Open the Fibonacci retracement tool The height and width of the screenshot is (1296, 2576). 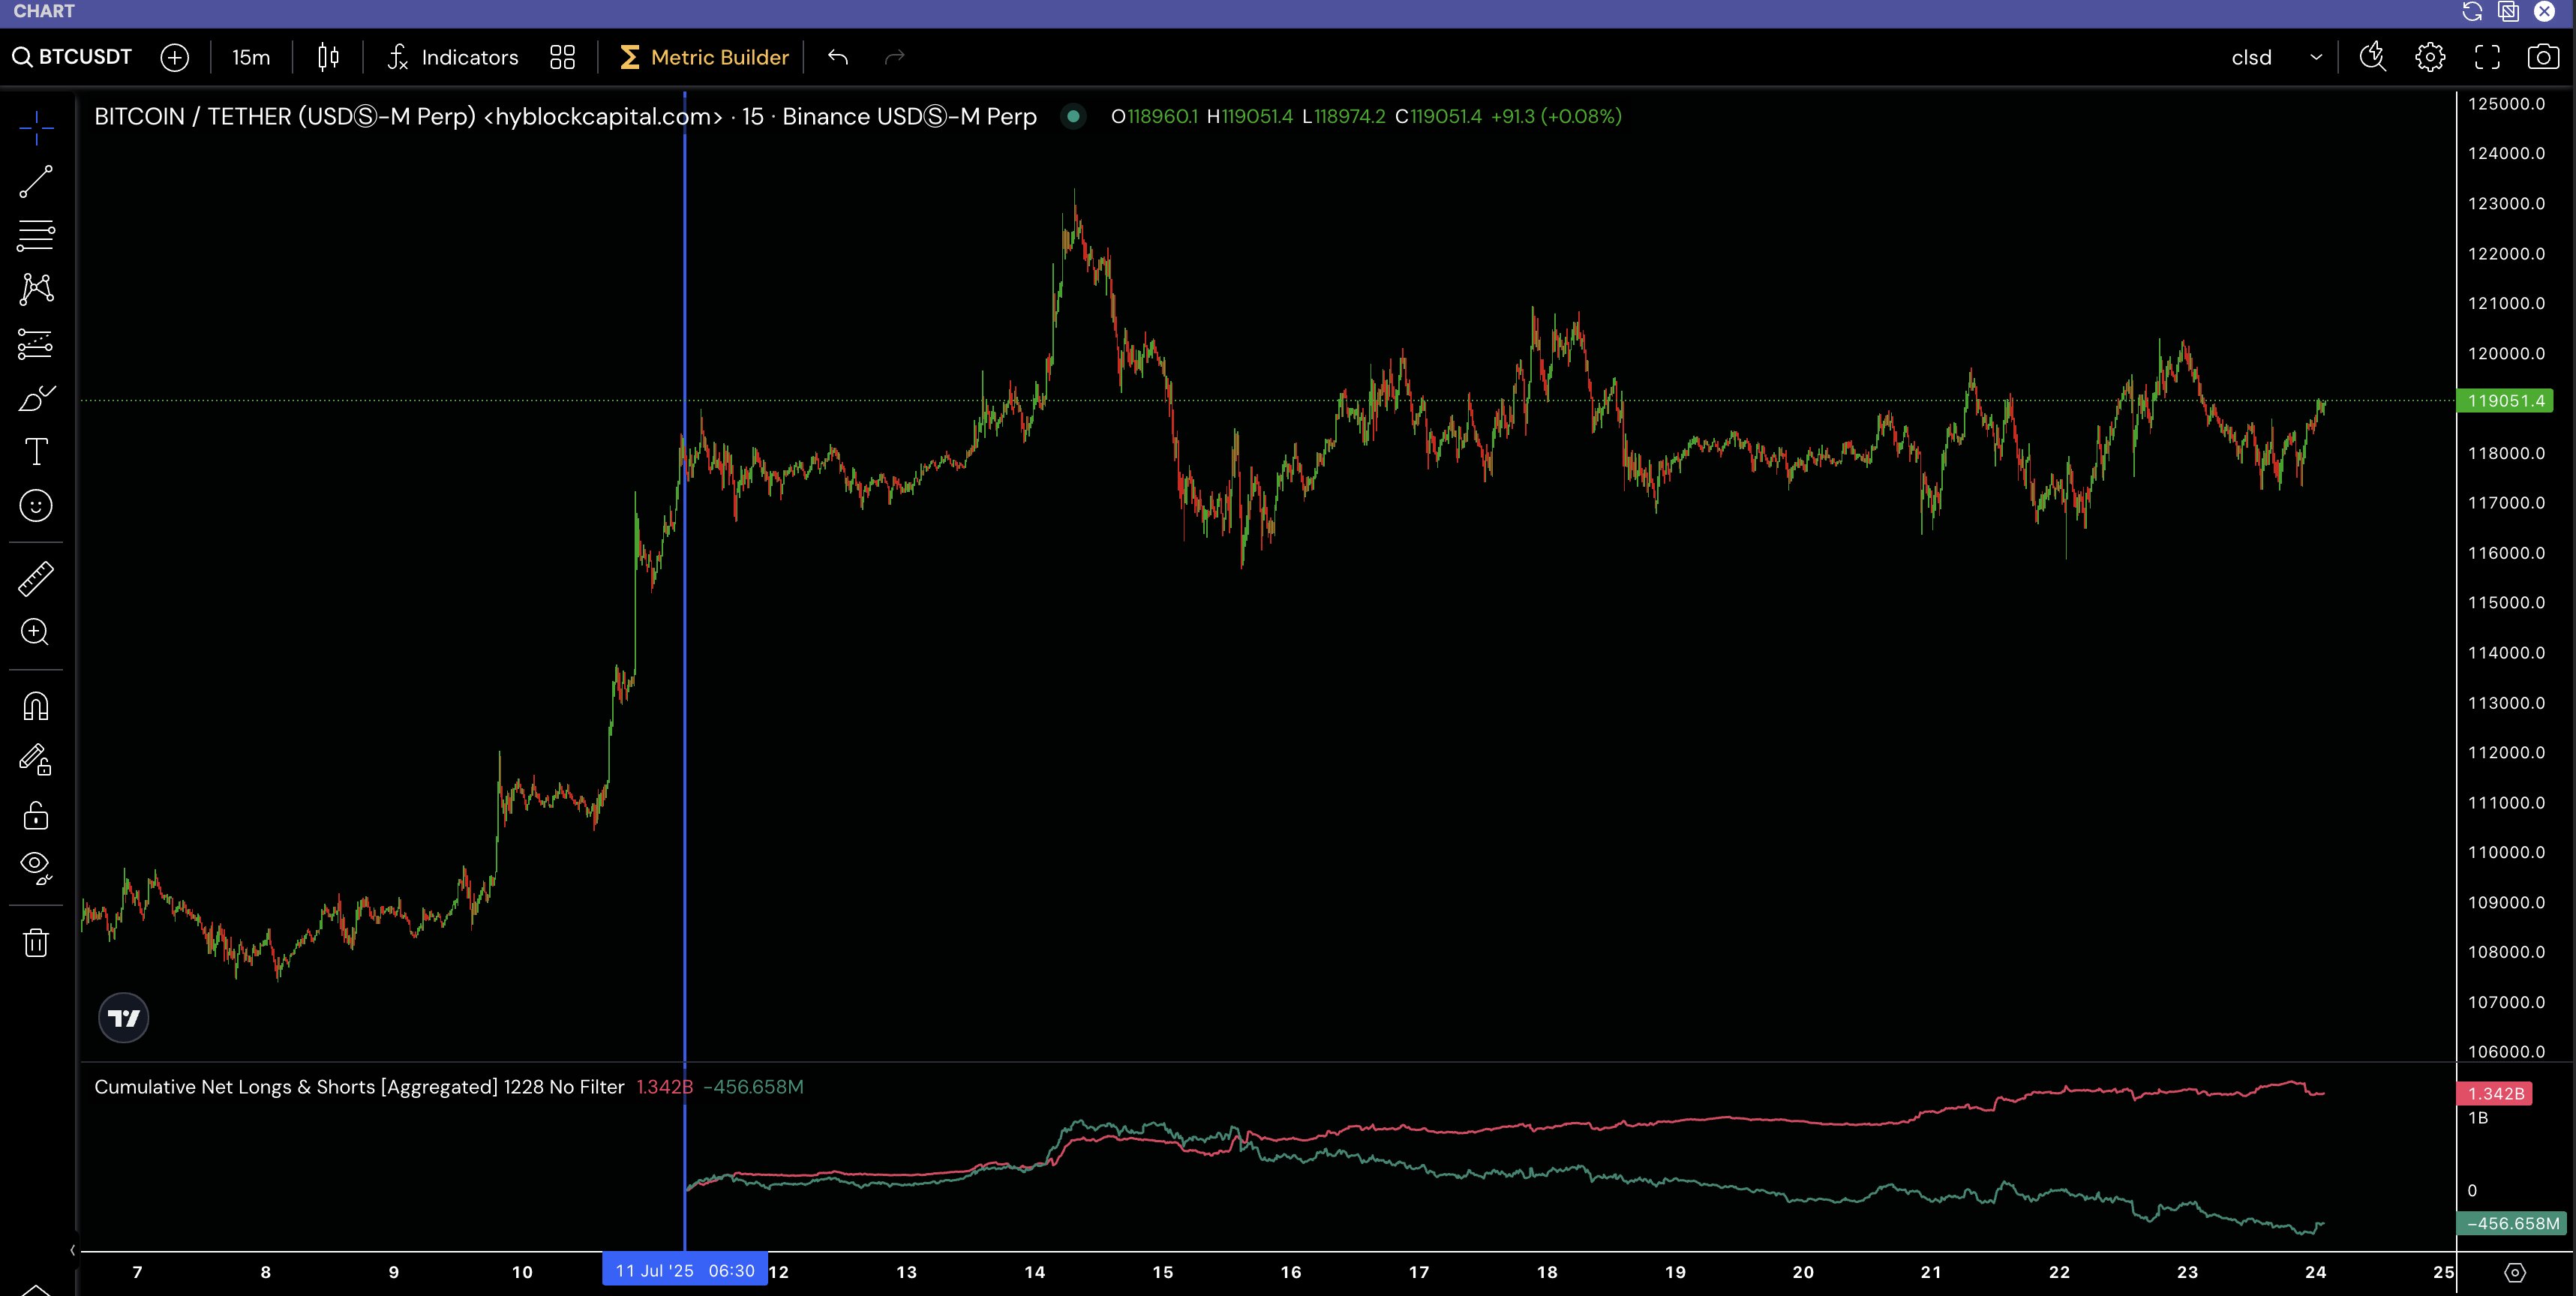pyautogui.click(x=36, y=235)
